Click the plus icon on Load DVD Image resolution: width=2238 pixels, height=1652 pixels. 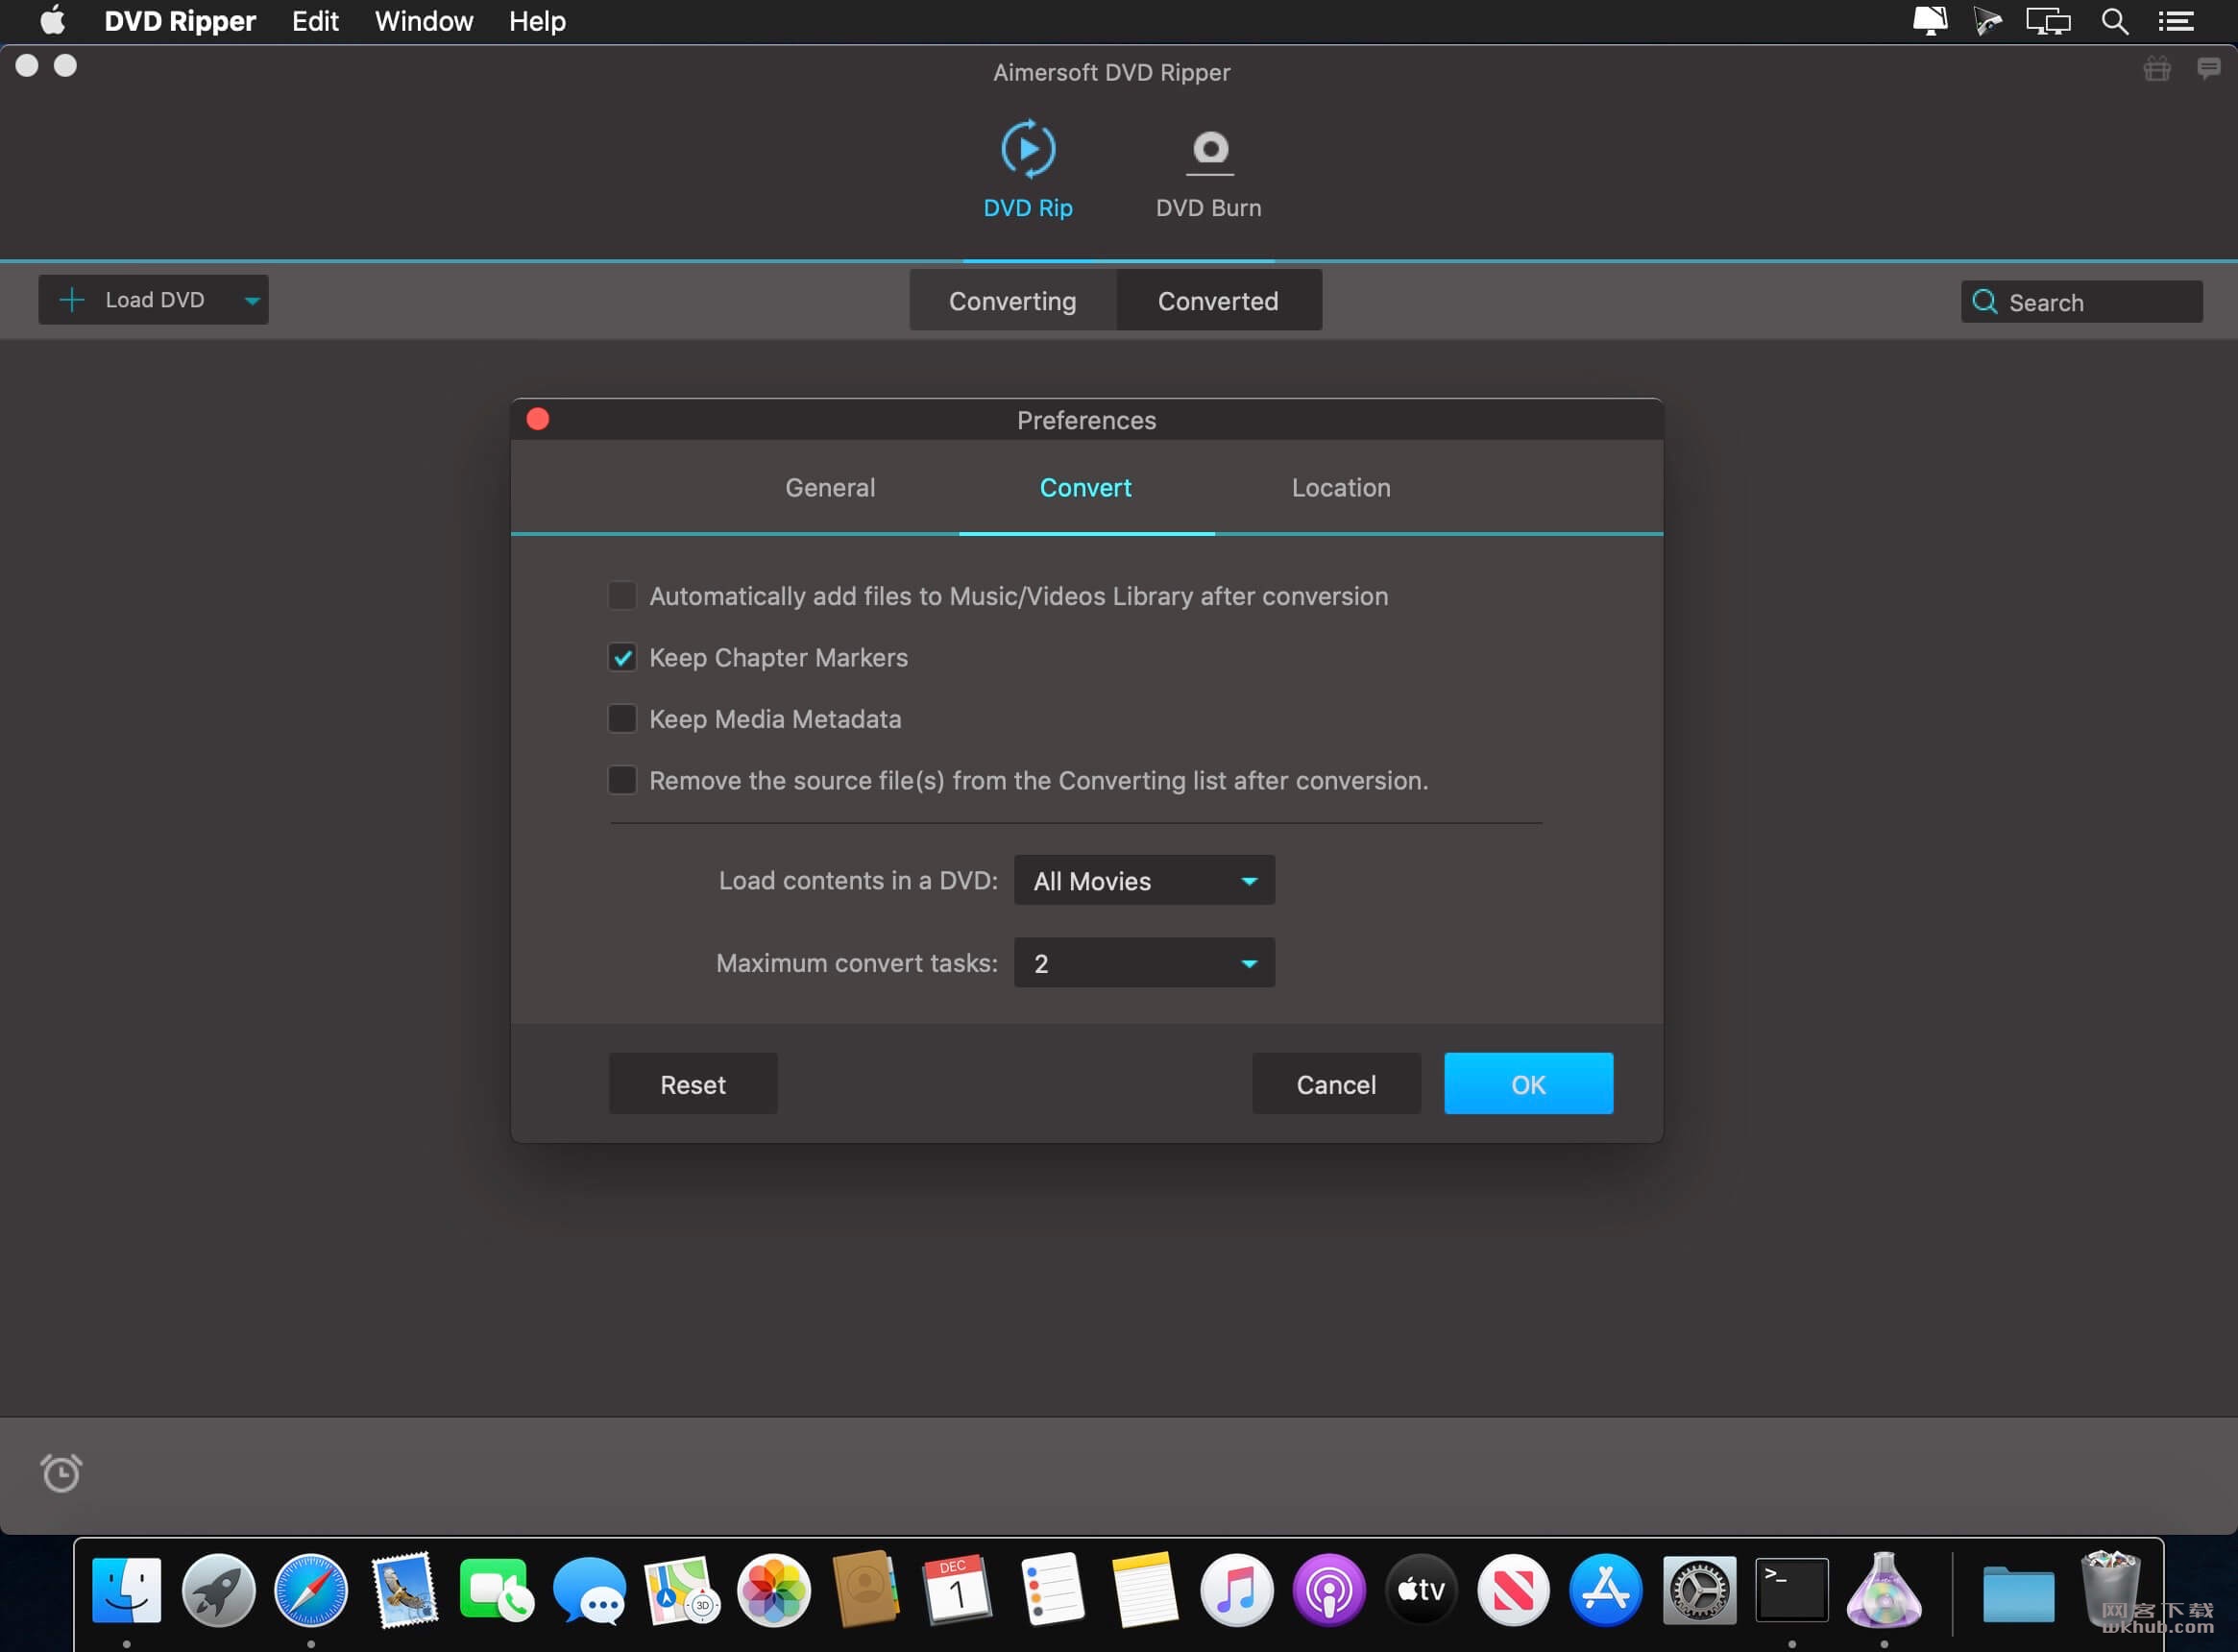coord(72,300)
